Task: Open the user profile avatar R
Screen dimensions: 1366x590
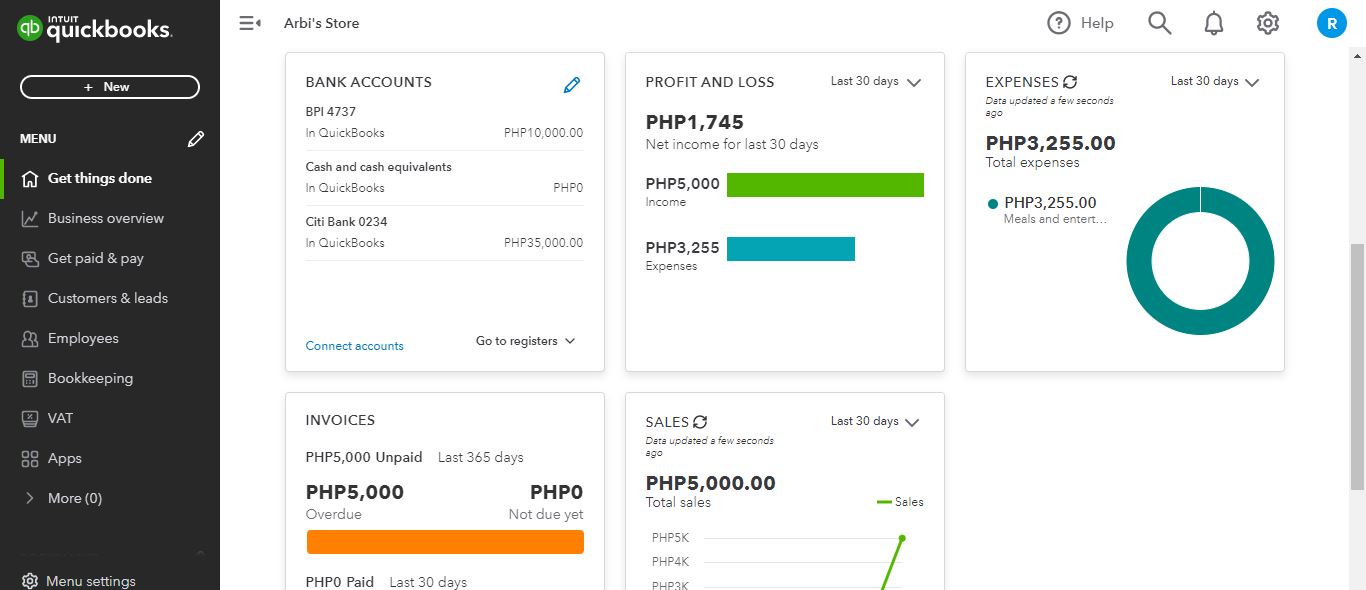Action: [1331, 23]
